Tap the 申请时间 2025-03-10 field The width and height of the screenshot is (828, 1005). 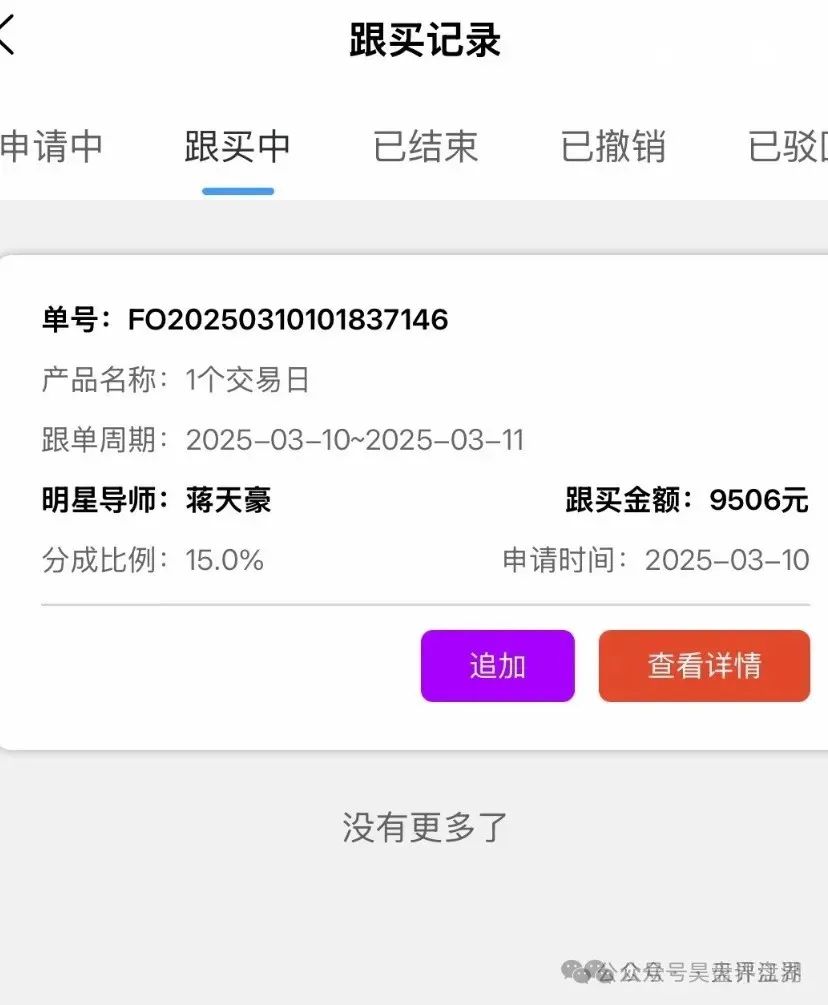pos(656,560)
